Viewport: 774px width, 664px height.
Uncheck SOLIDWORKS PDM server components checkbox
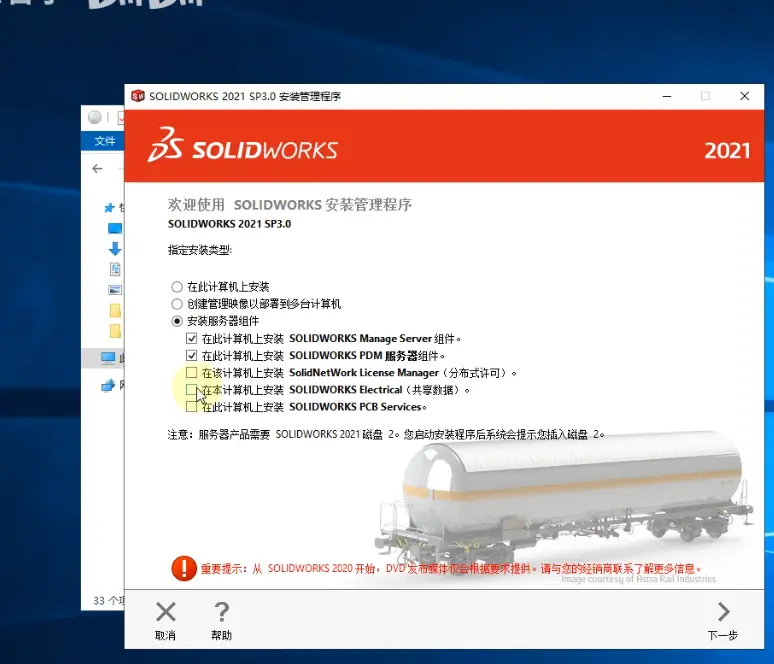pos(192,355)
